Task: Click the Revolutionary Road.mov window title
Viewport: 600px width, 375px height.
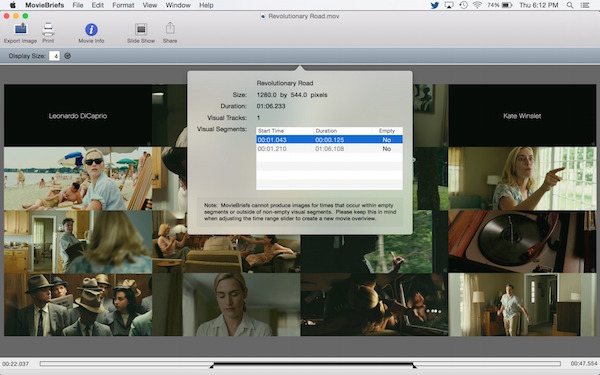Action: point(303,16)
